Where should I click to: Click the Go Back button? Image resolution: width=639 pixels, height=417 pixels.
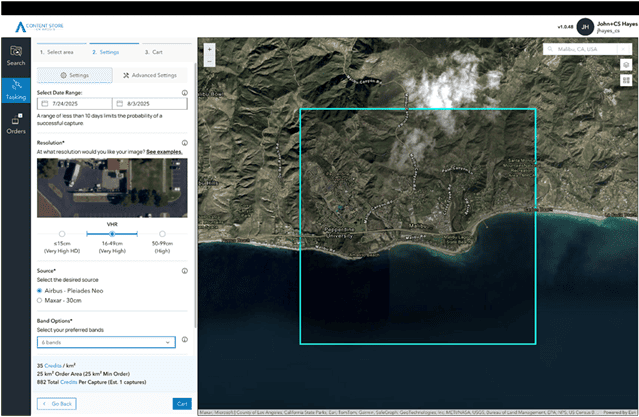click(57, 404)
